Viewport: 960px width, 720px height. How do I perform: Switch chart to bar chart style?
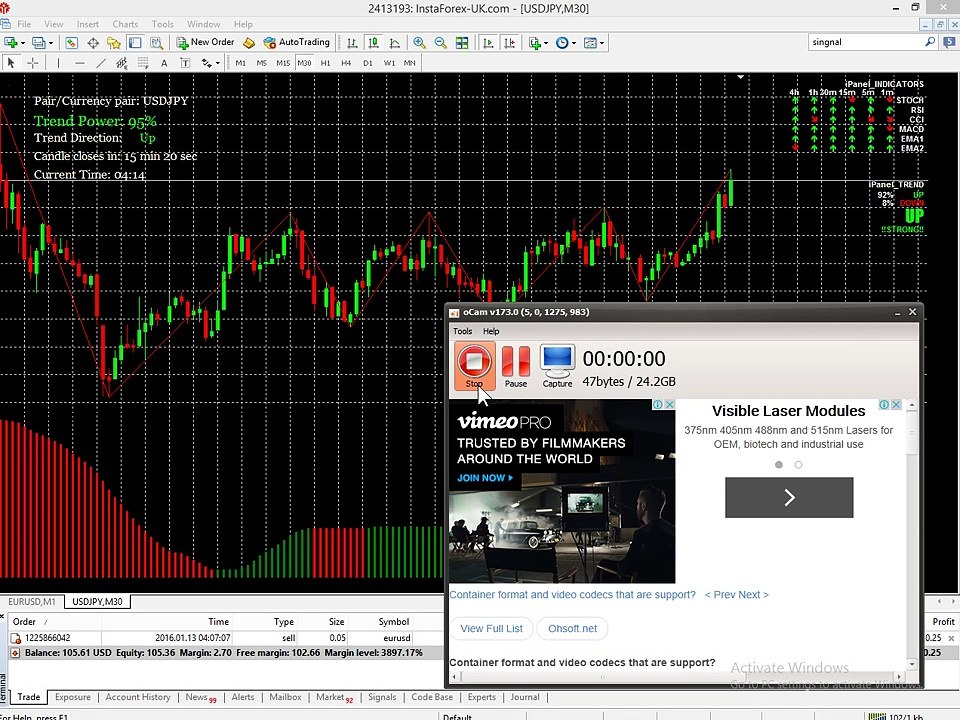click(352, 42)
